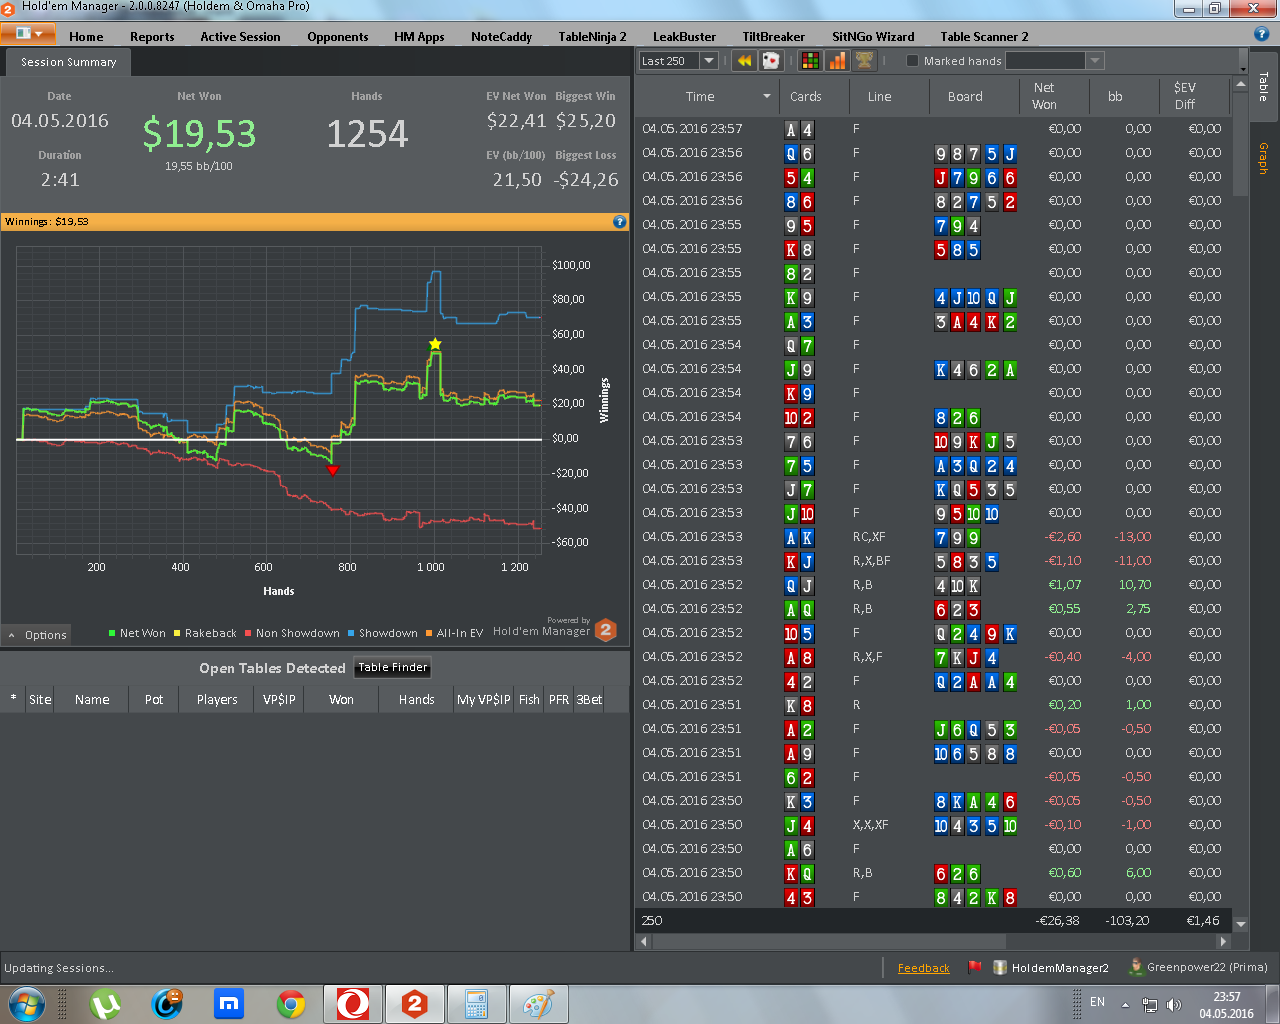Open the HM Apps menu
The width and height of the screenshot is (1280, 1024).
[x=419, y=37]
